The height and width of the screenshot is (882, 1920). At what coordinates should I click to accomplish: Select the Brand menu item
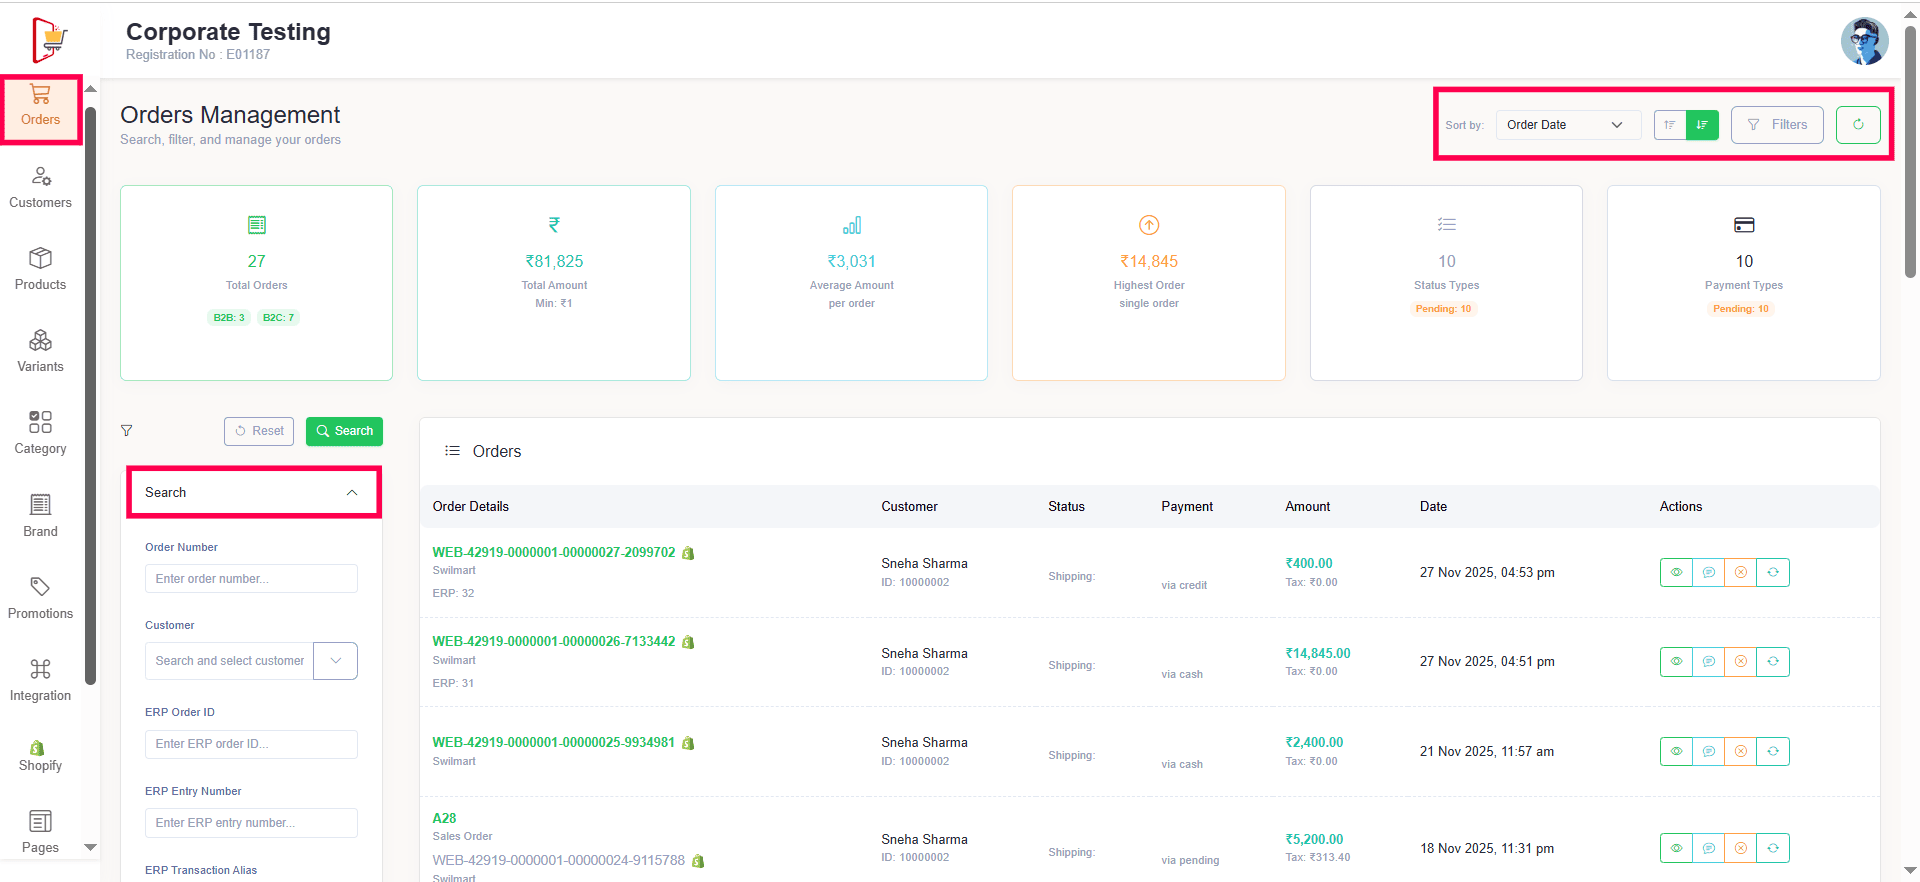click(x=40, y=516)
